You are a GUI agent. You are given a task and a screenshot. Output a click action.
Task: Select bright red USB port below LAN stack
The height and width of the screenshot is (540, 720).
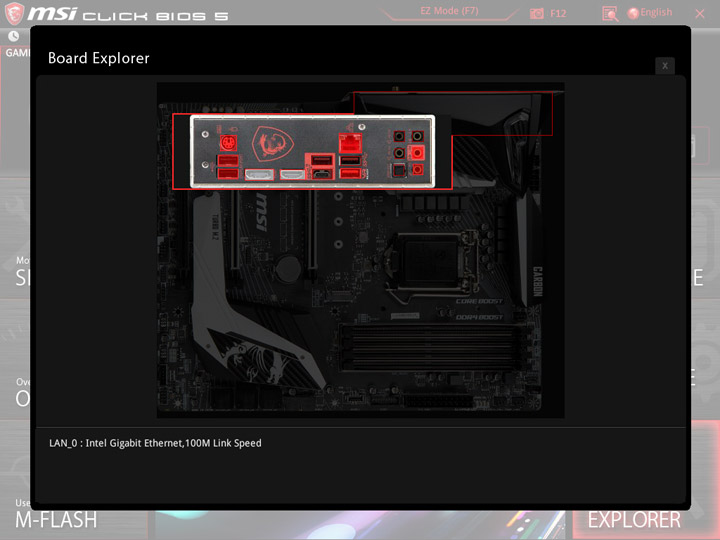(x=350, y=173)
